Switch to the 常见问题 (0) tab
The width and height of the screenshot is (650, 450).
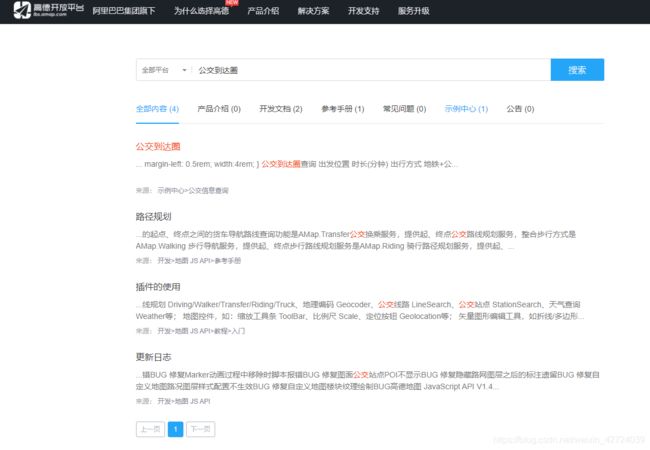[x=404, y=109]
